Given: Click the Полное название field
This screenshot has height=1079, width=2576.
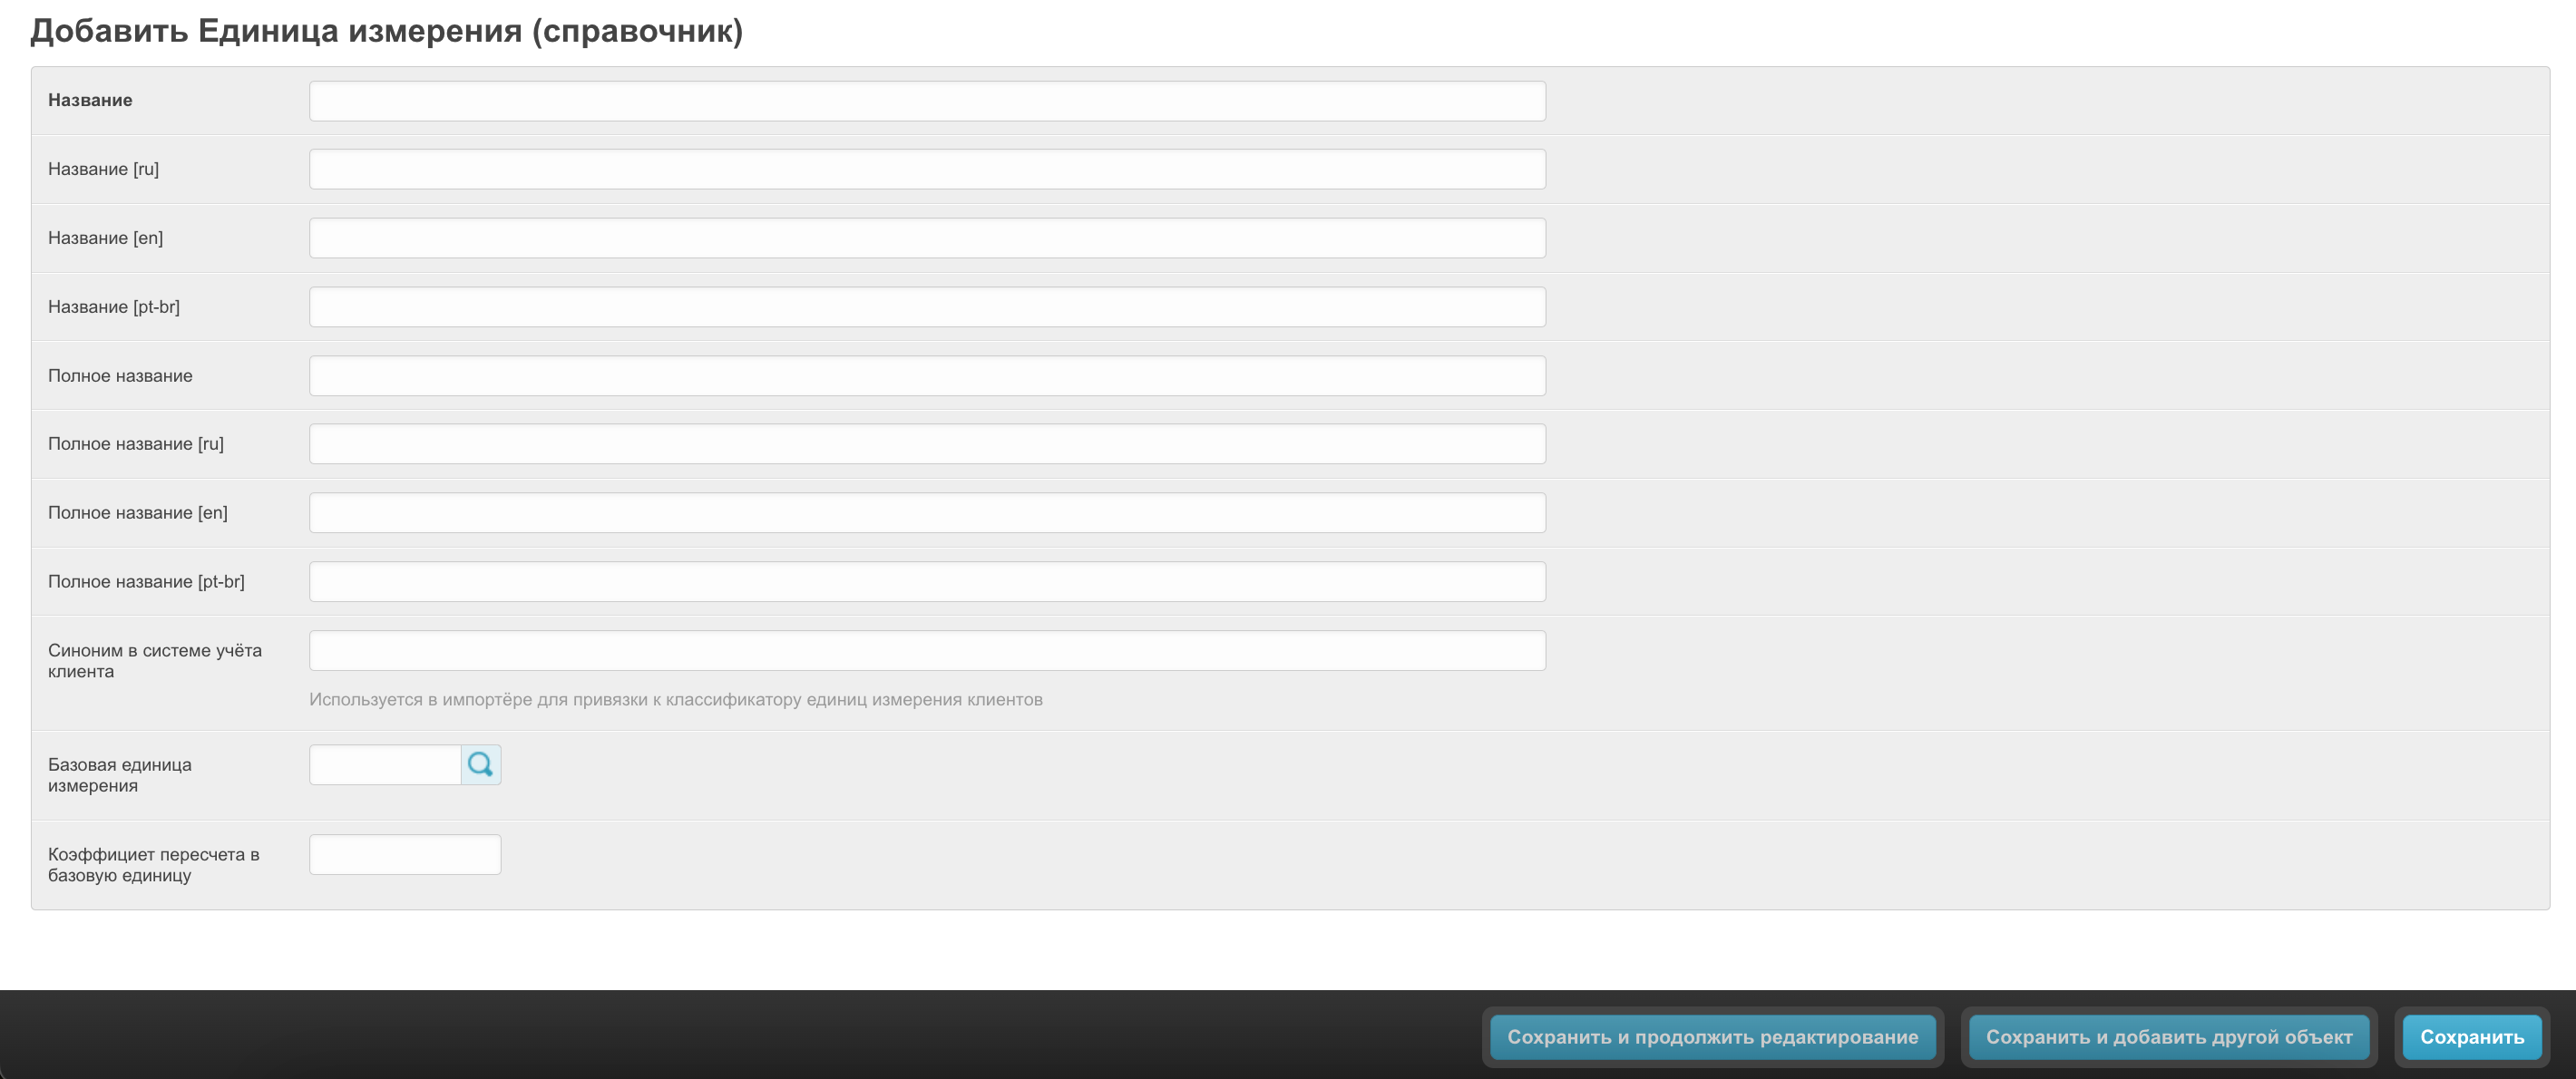Looking at the screenshot, I should point(926,376).
